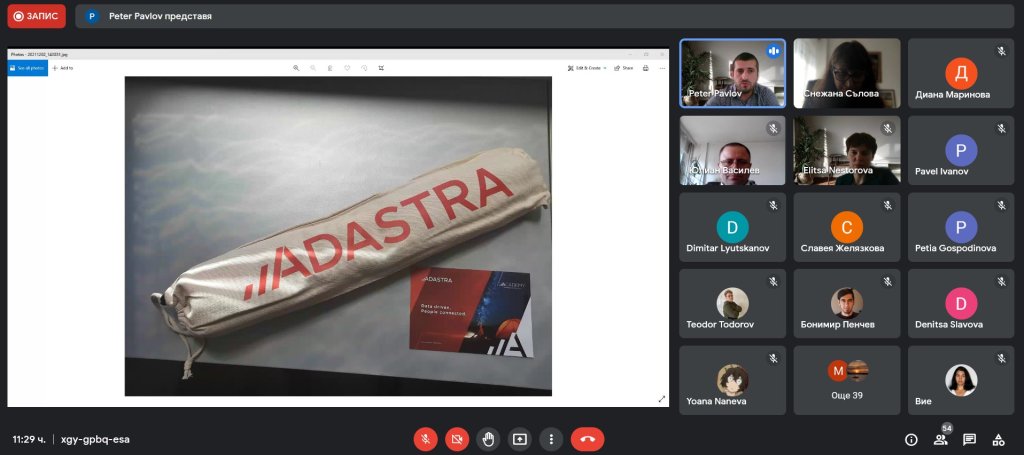Click Add to in Photos toolbar
The height and width of the screenshot is (455, 1024).
coord(63,68)
